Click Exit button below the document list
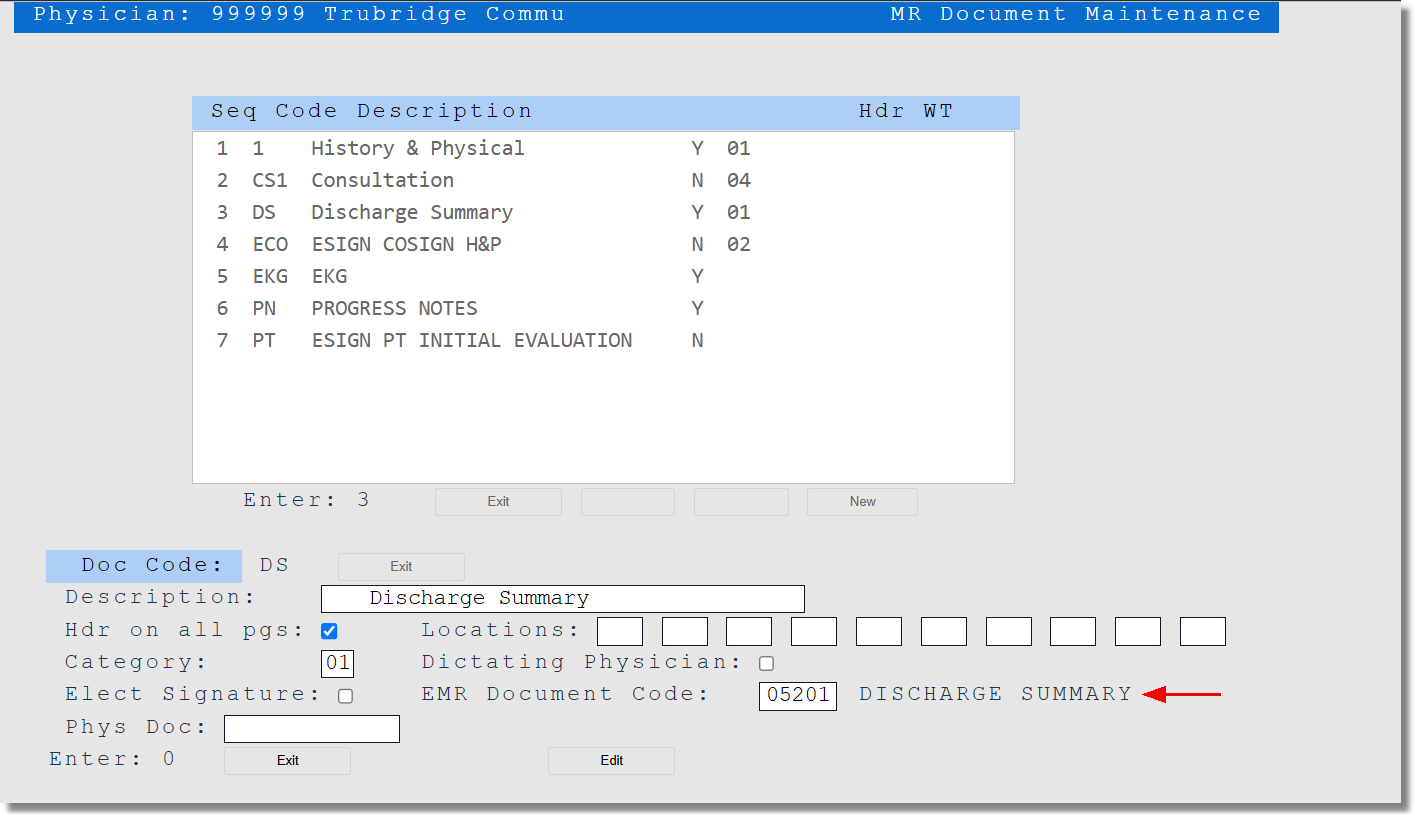Image resolution: width=1415 pixels, height=817 pixels. pyautogui.click(x=498, y=502)
